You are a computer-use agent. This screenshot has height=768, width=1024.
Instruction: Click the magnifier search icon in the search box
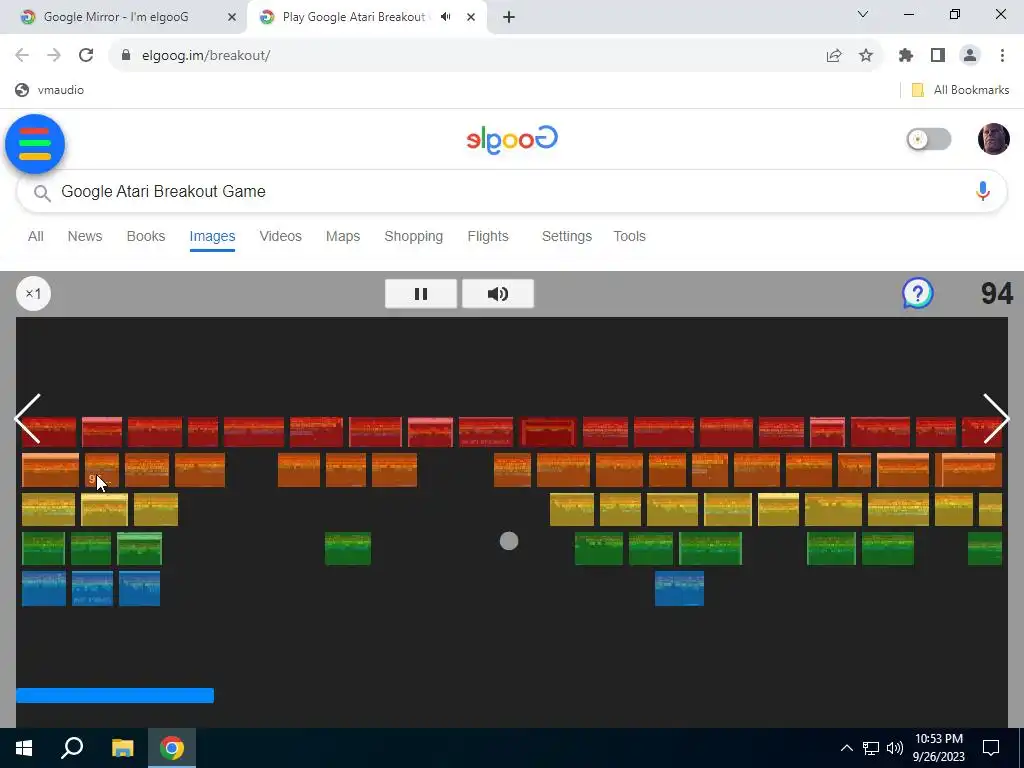42,193
